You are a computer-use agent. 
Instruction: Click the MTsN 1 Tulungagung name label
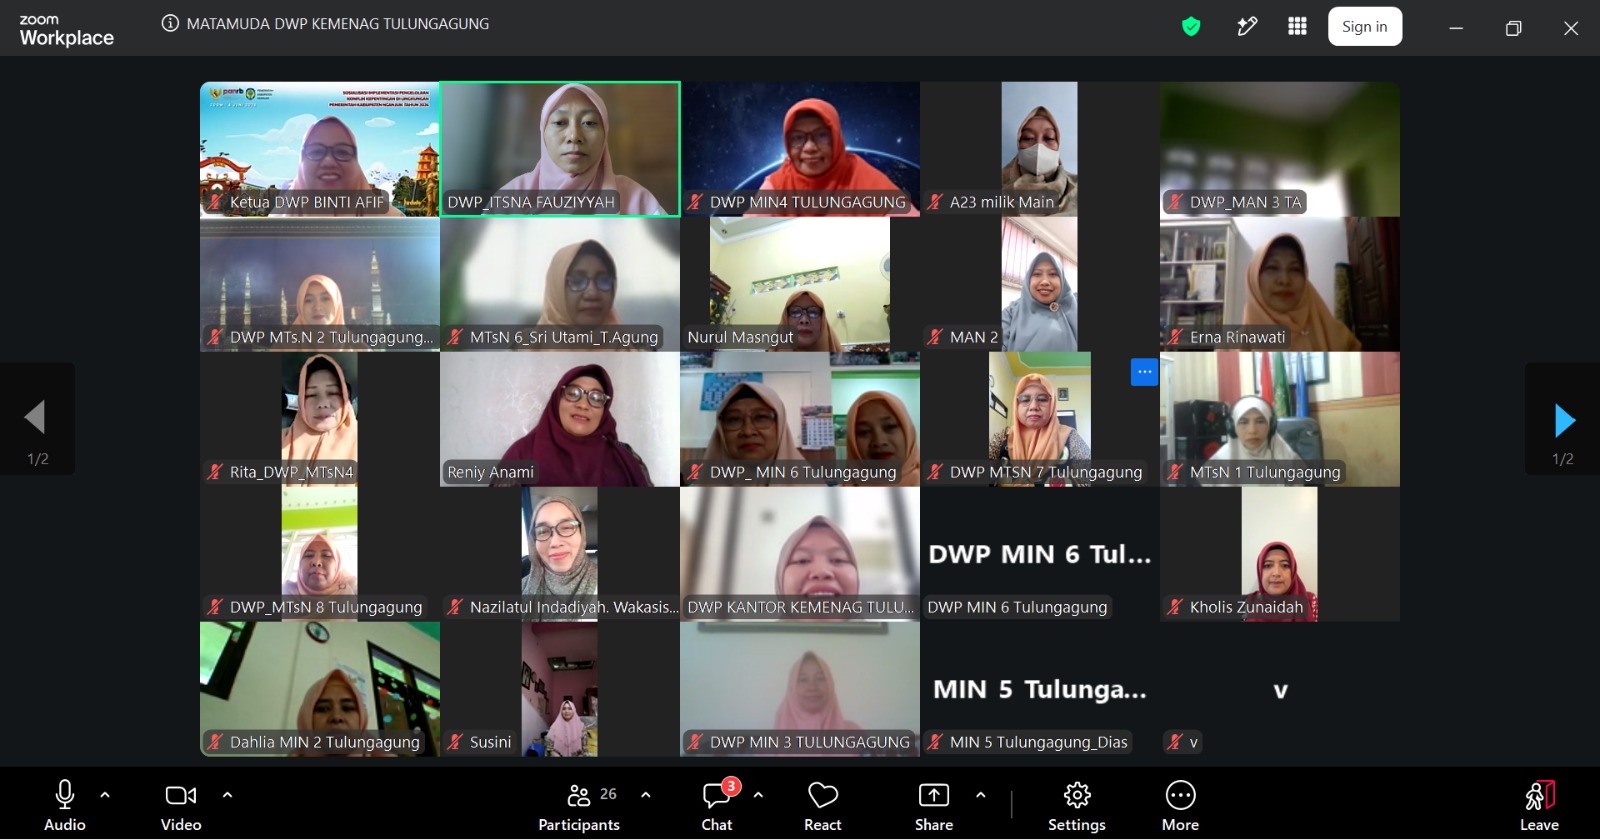1265,472
